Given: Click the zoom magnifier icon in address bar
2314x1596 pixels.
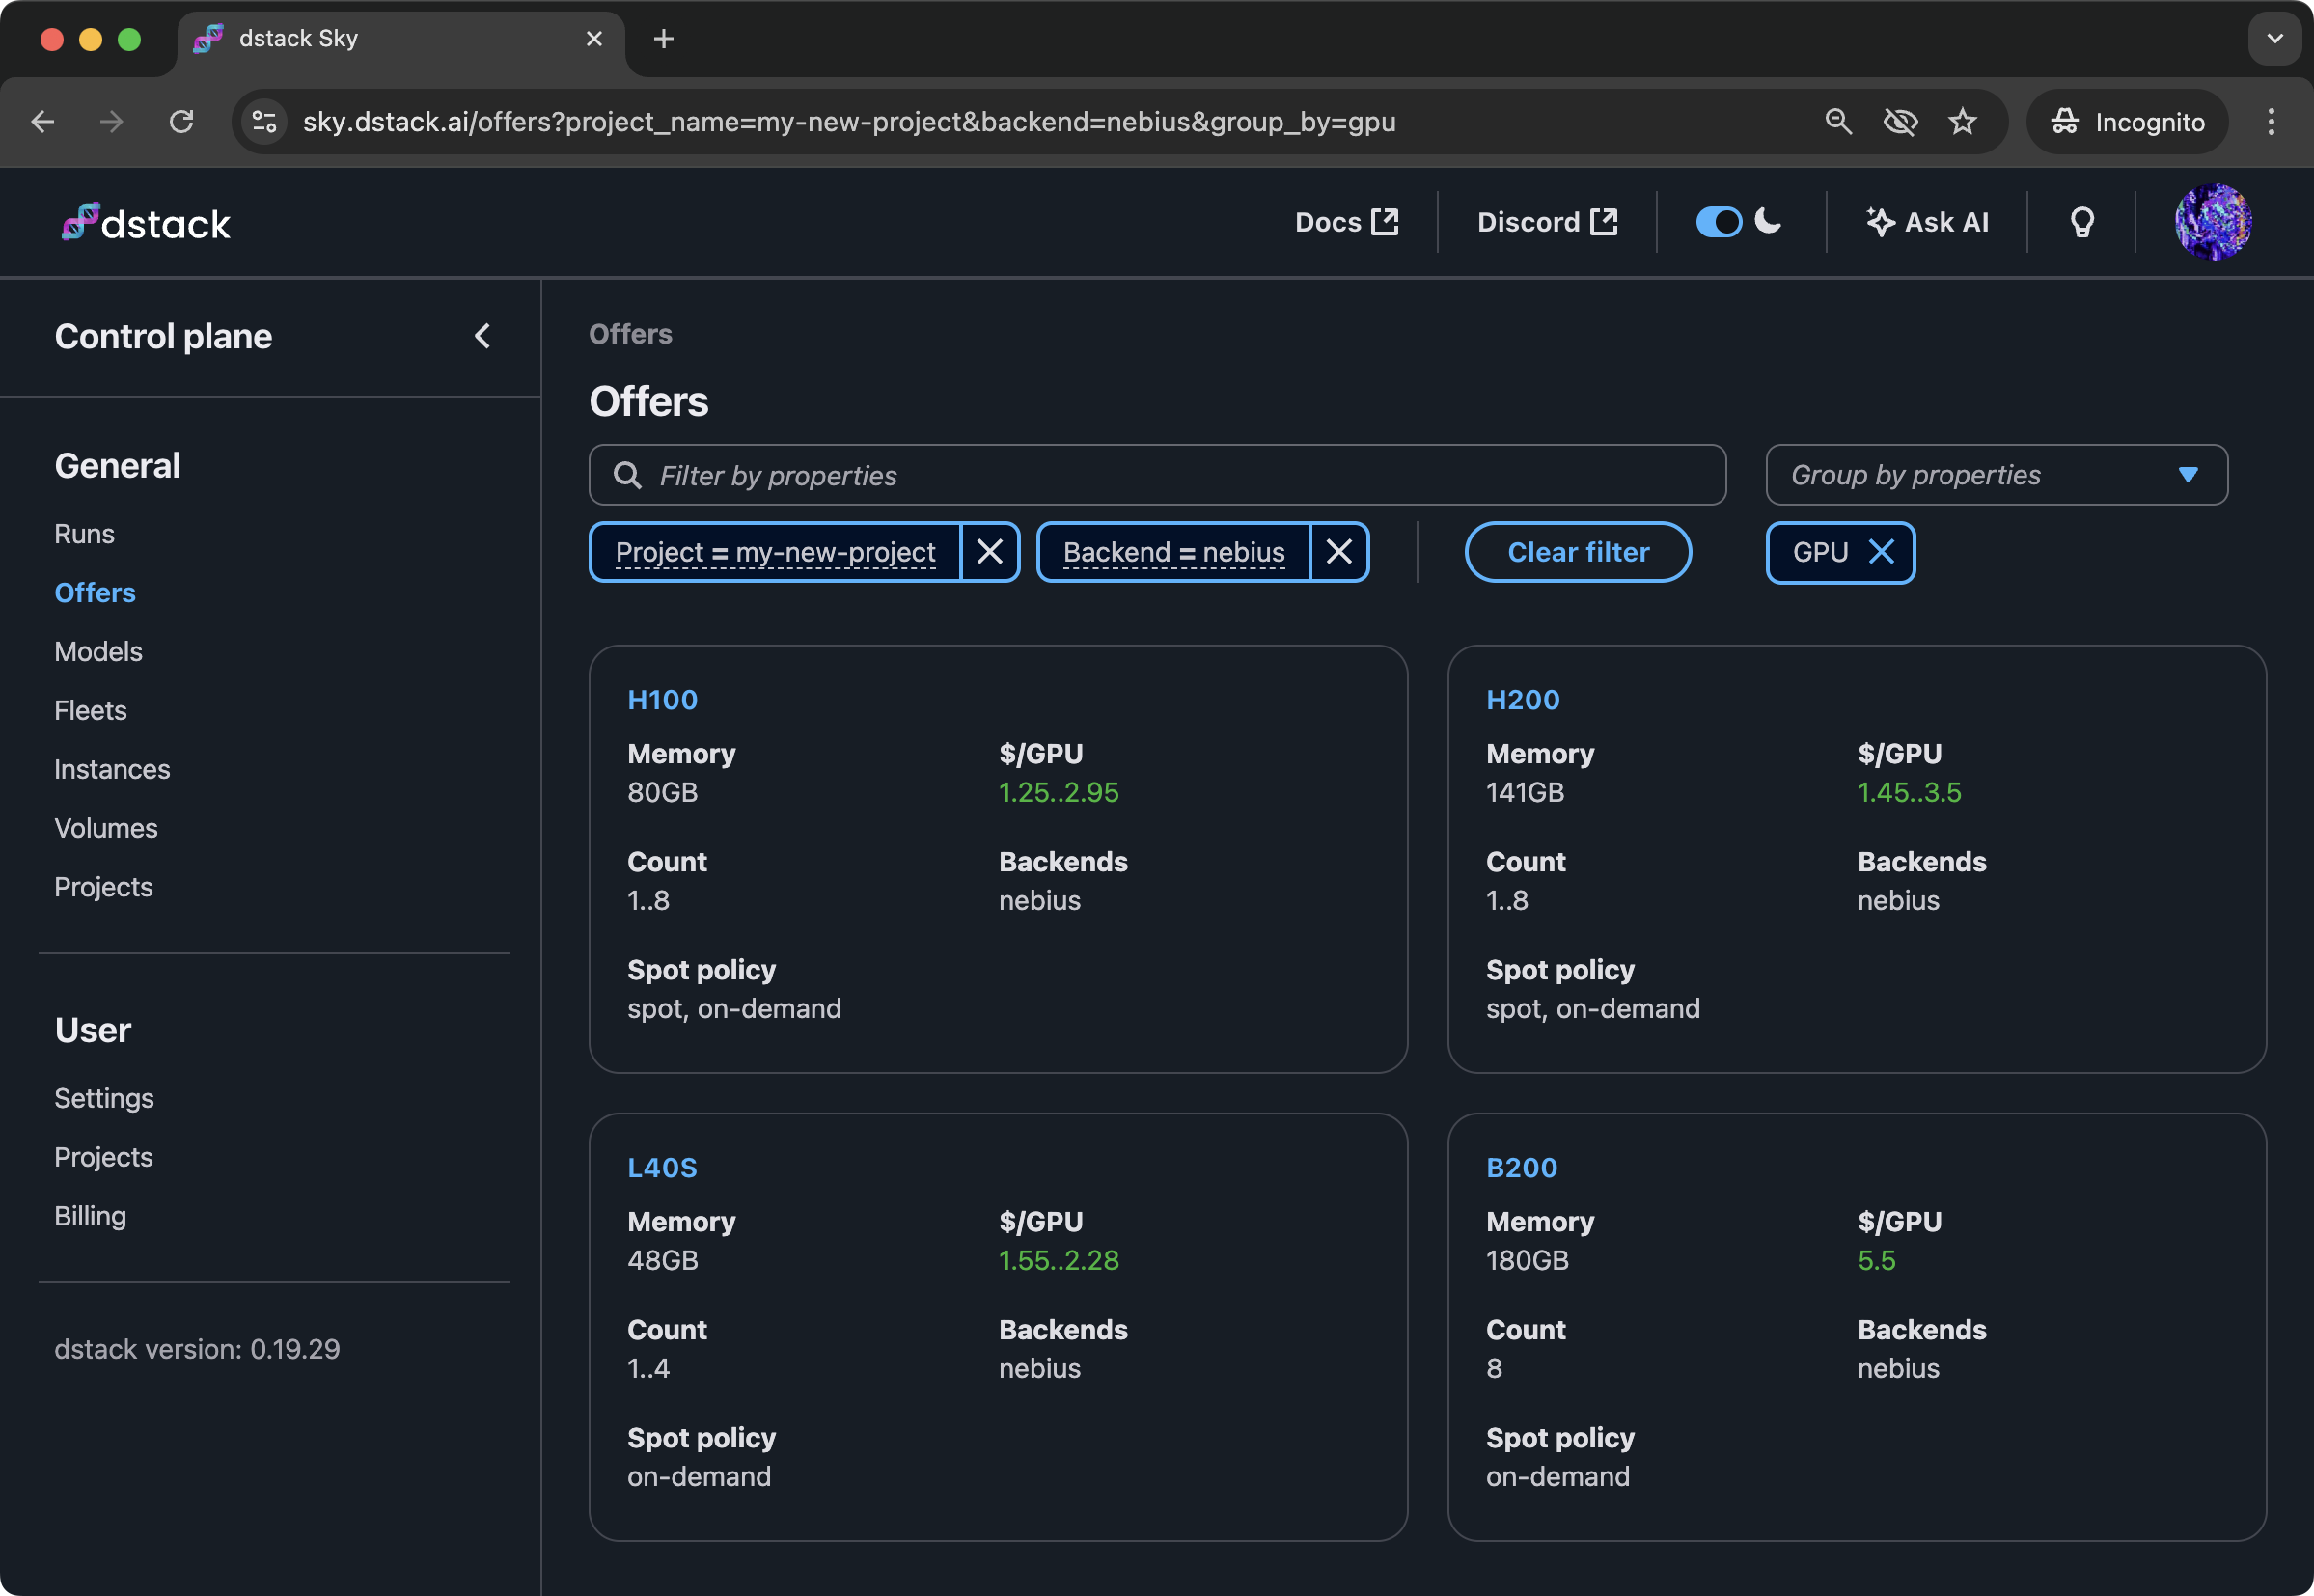Looking at the screenshot, I should (1838, 122).
